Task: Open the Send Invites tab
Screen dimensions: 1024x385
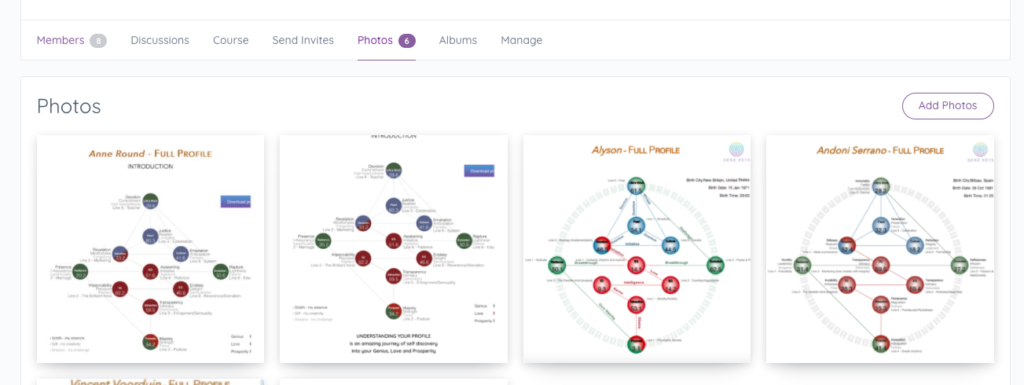Action: pyautogui.click(x=303, y=40)
